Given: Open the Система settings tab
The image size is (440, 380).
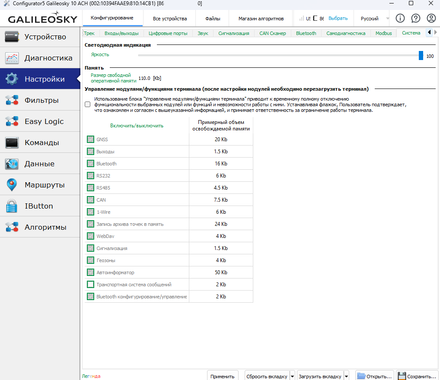Looking at the screenshot, I should 411,33.
